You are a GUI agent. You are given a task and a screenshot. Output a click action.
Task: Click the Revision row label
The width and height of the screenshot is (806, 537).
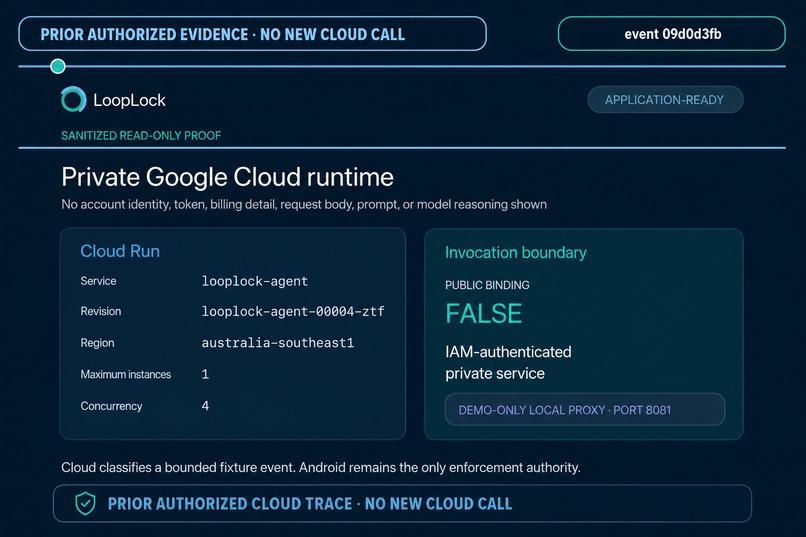pos(101,311)
